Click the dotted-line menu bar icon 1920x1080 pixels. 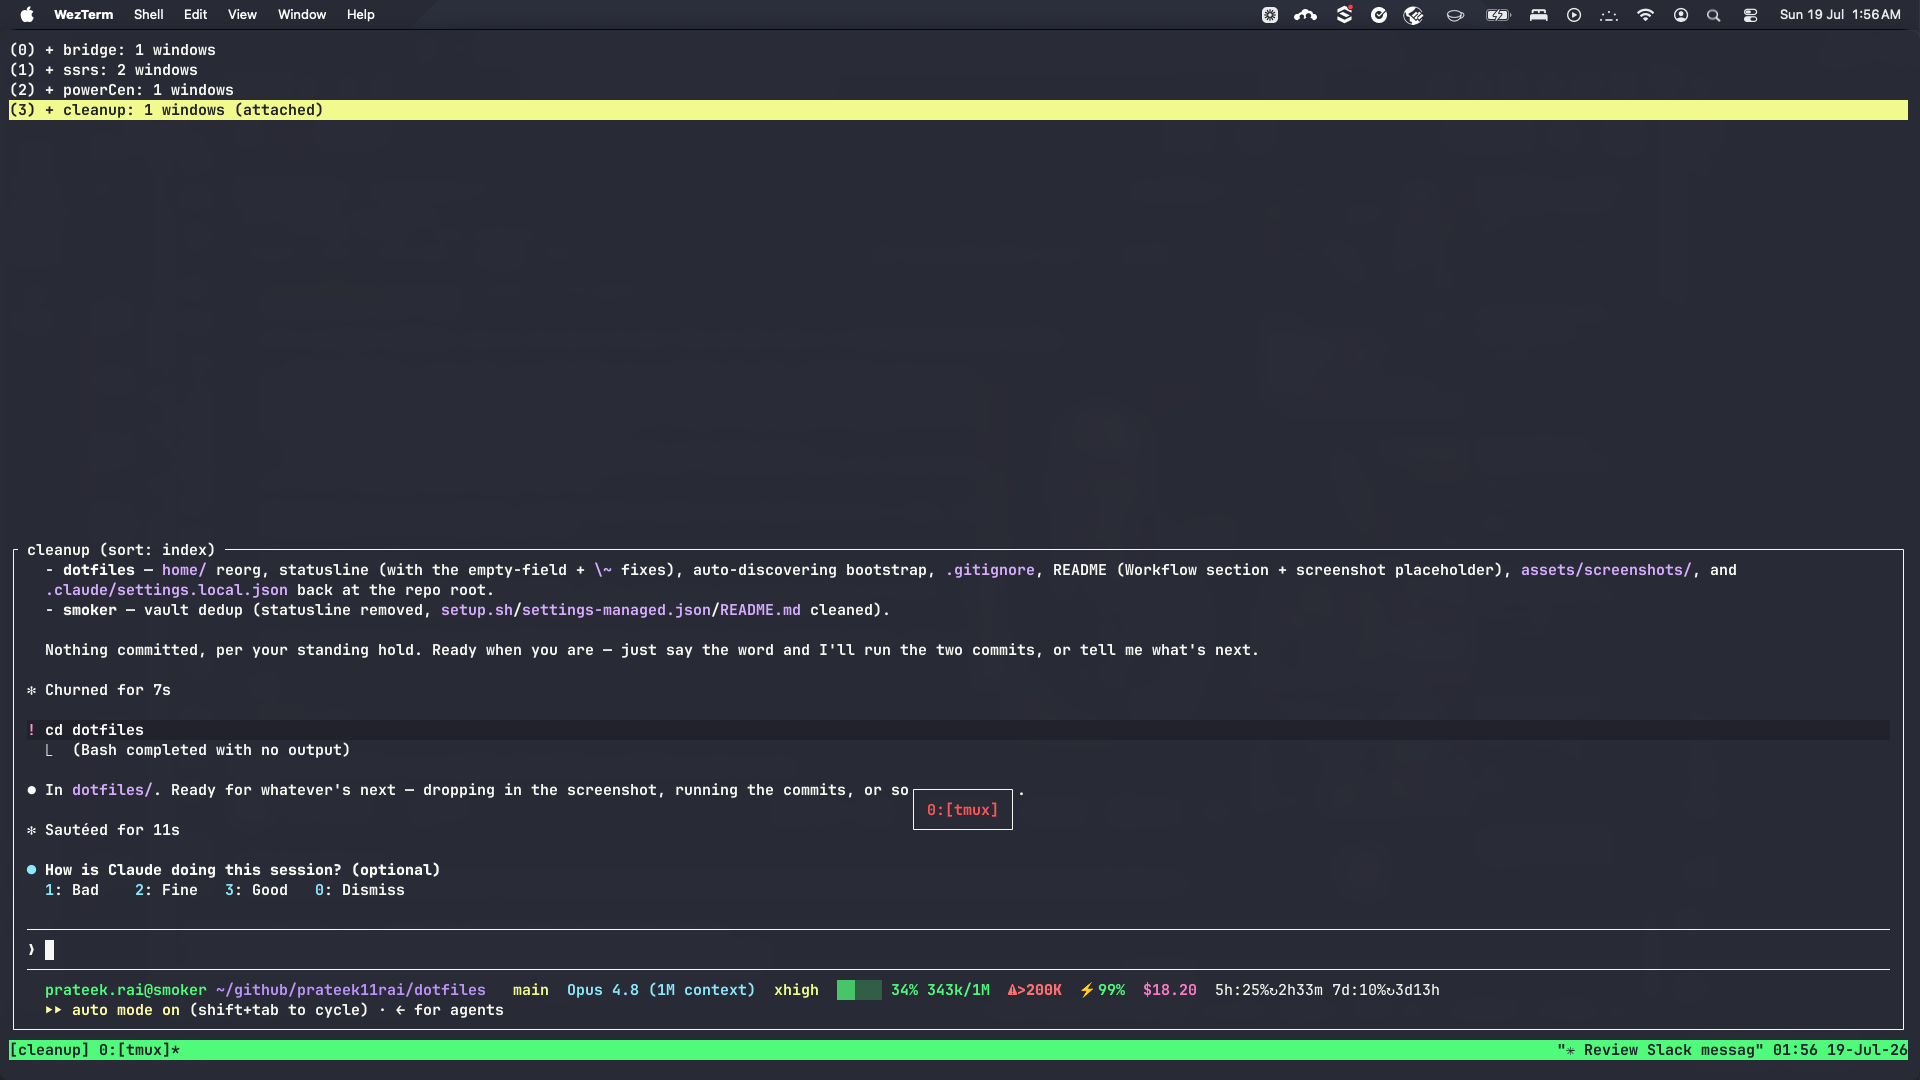tap(1609, 15)
